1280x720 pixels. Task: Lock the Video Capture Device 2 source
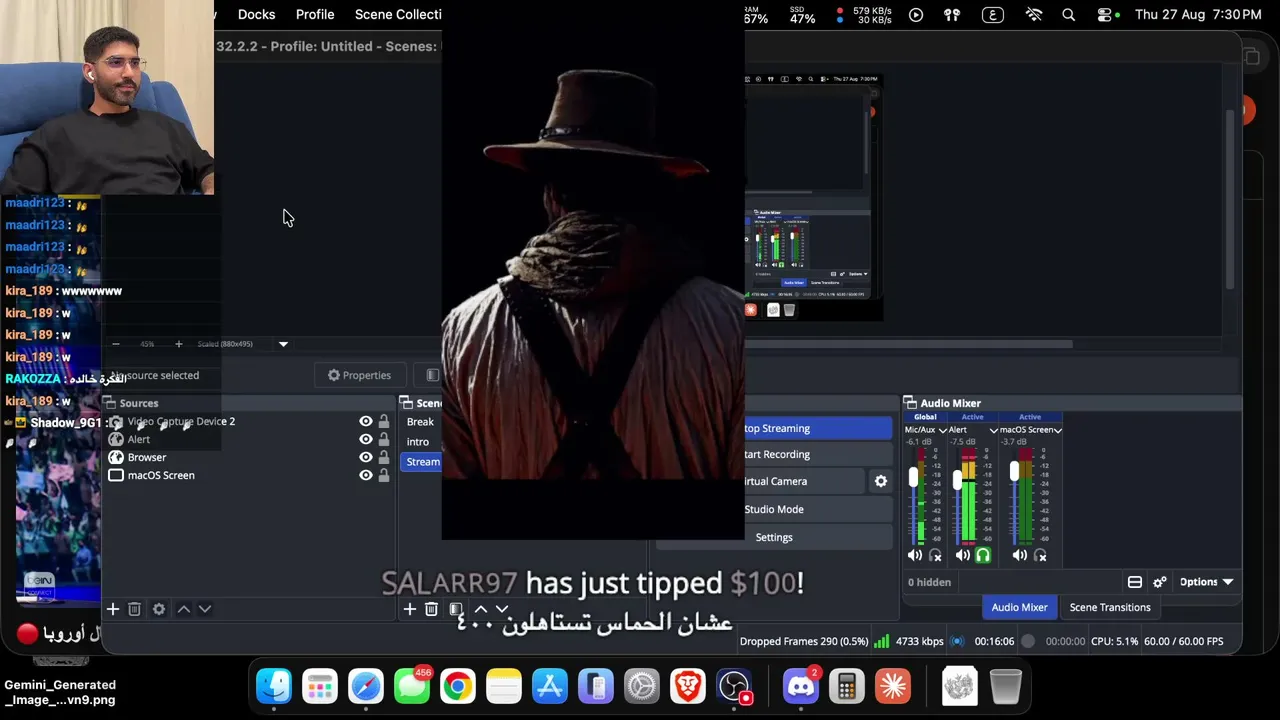384,422
